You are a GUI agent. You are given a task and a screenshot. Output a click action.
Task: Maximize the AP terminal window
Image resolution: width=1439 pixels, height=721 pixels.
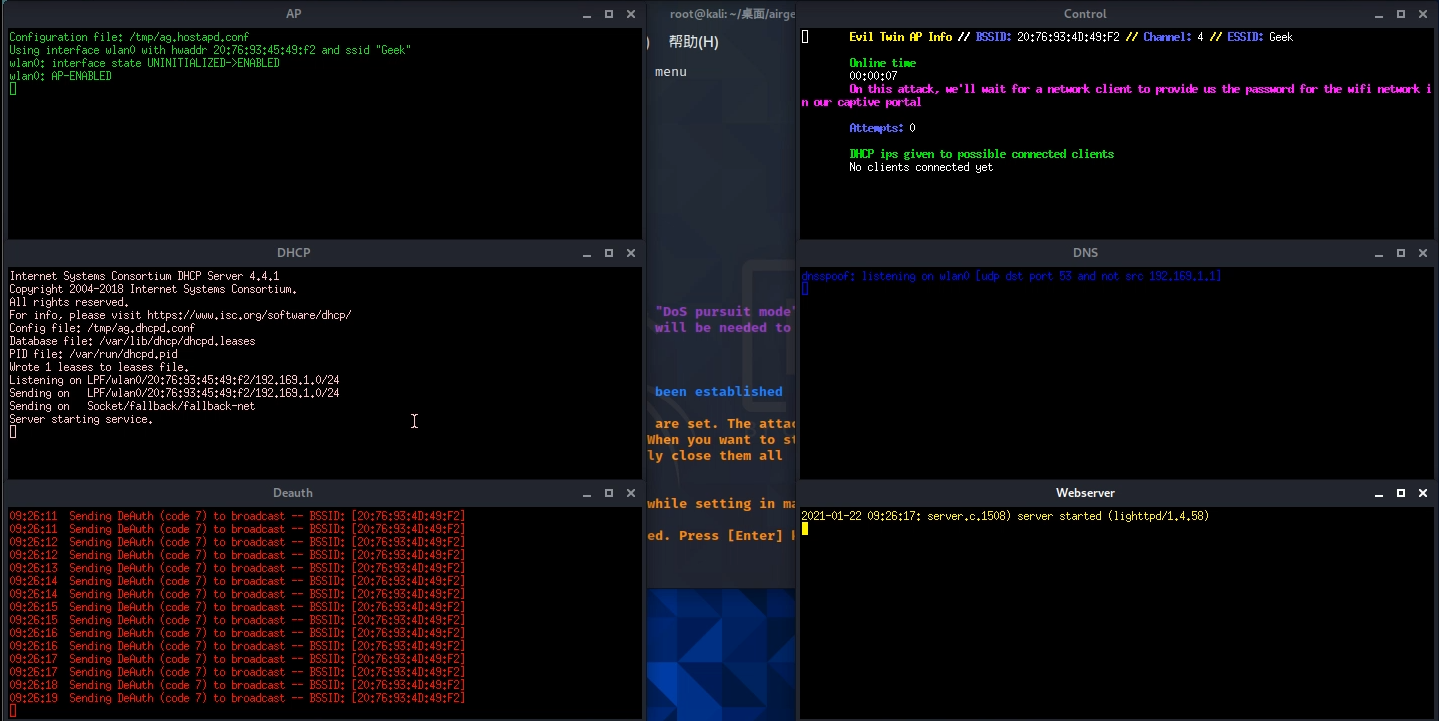point(609,14)
